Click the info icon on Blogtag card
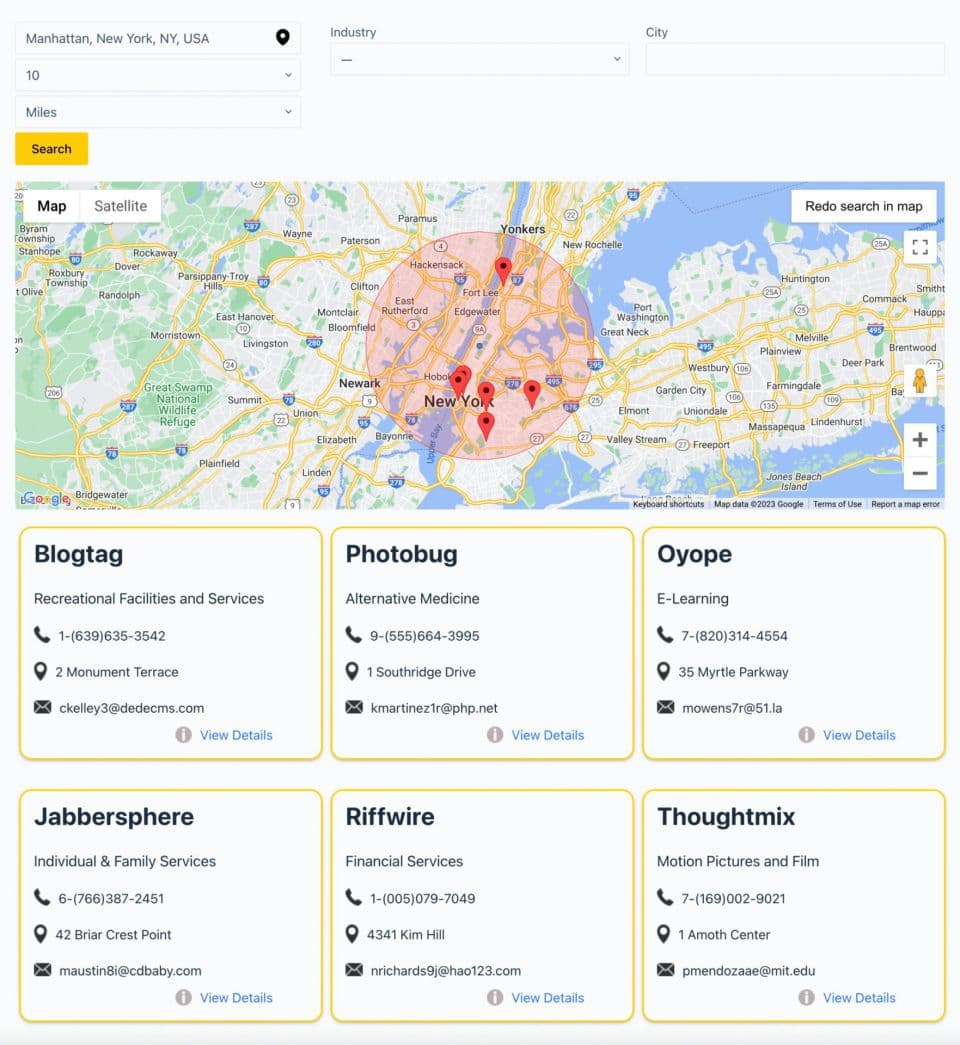 point(183,734)
